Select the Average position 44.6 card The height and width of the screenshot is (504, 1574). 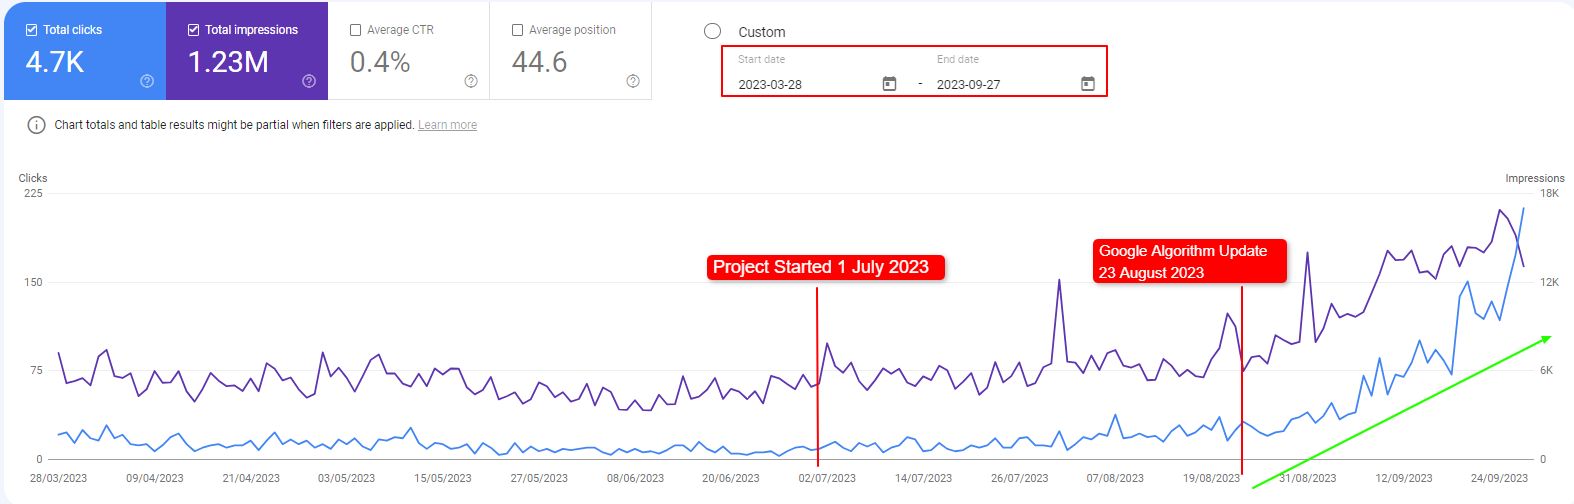[x=571, y=51]
